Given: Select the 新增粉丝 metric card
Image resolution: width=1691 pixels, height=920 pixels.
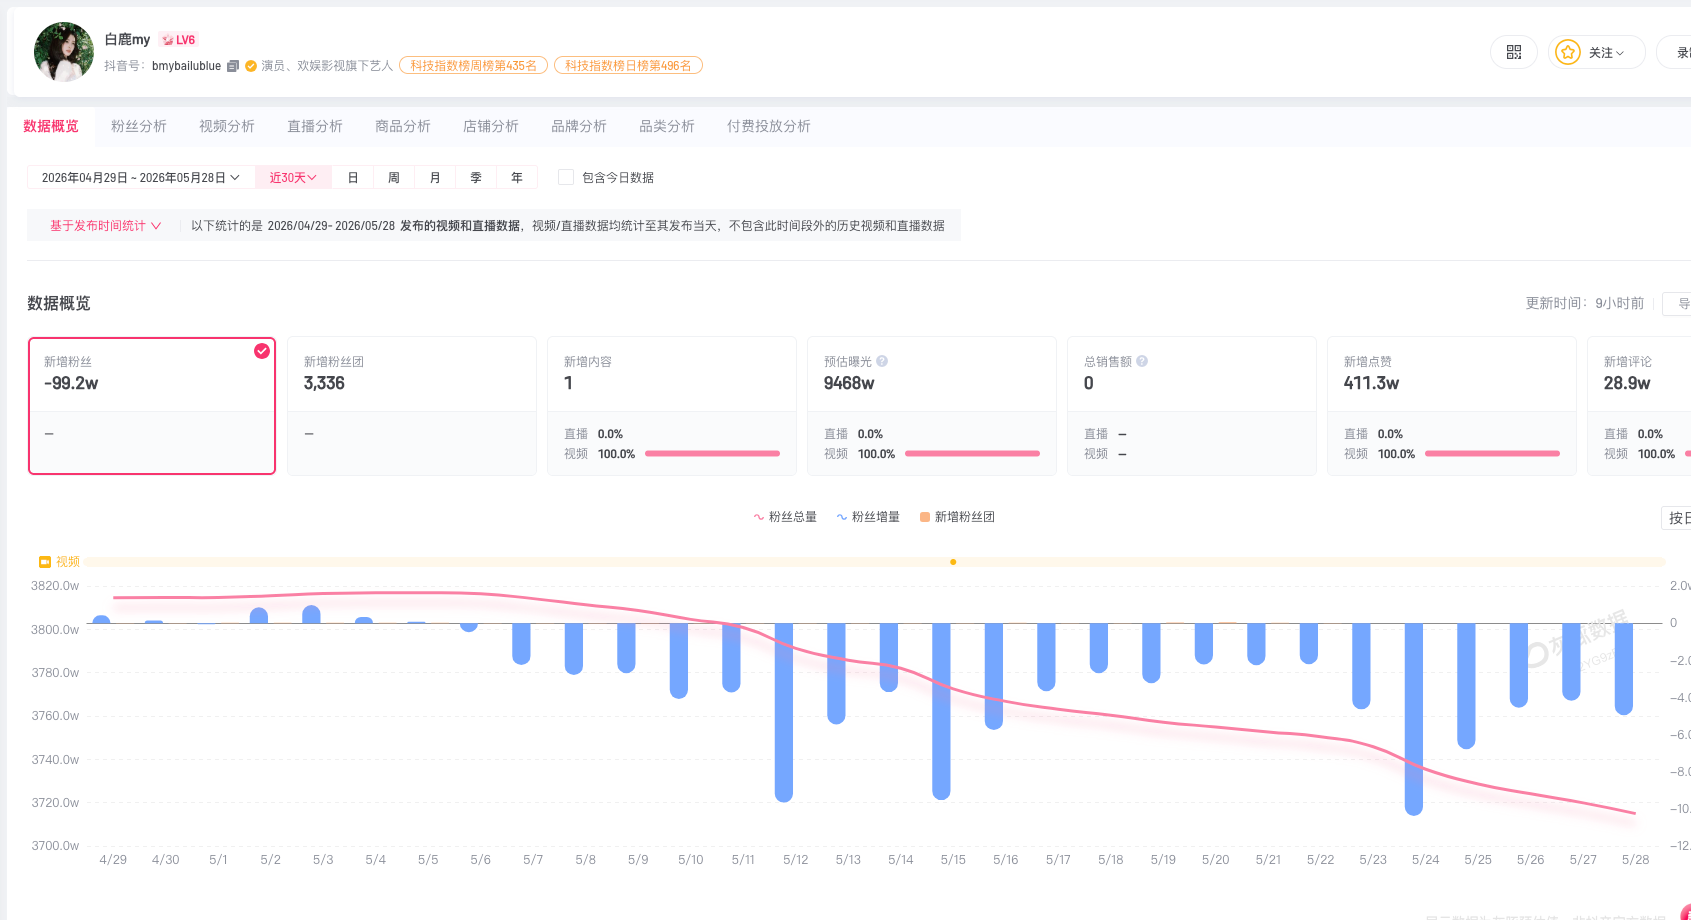Looking at the screenshot, I should point(152,406).
